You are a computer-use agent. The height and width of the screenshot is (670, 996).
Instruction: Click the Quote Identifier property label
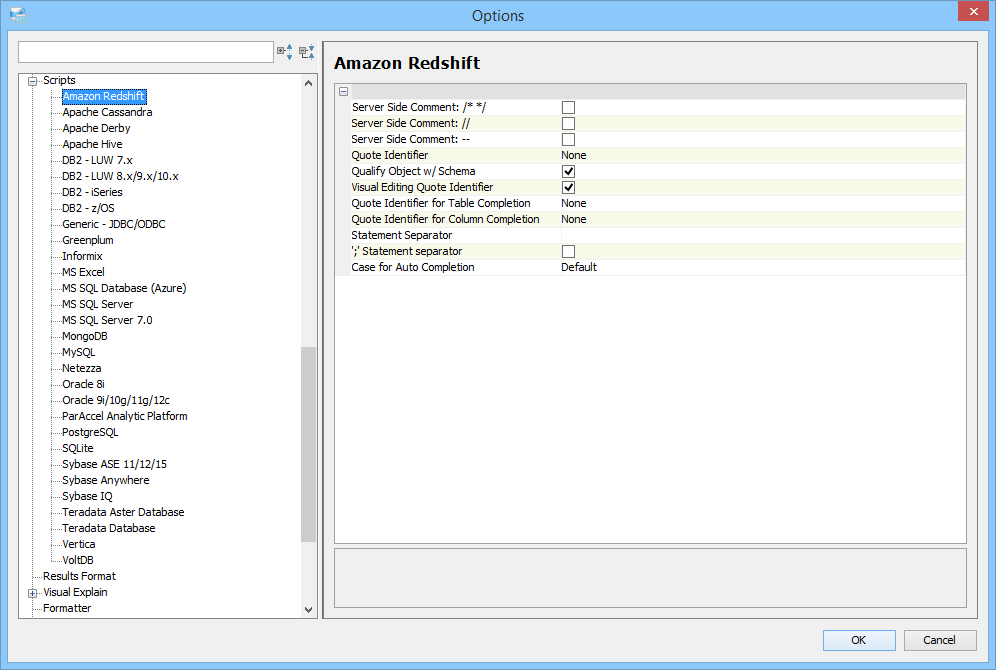pyautogui.click(x=389, y=155)
